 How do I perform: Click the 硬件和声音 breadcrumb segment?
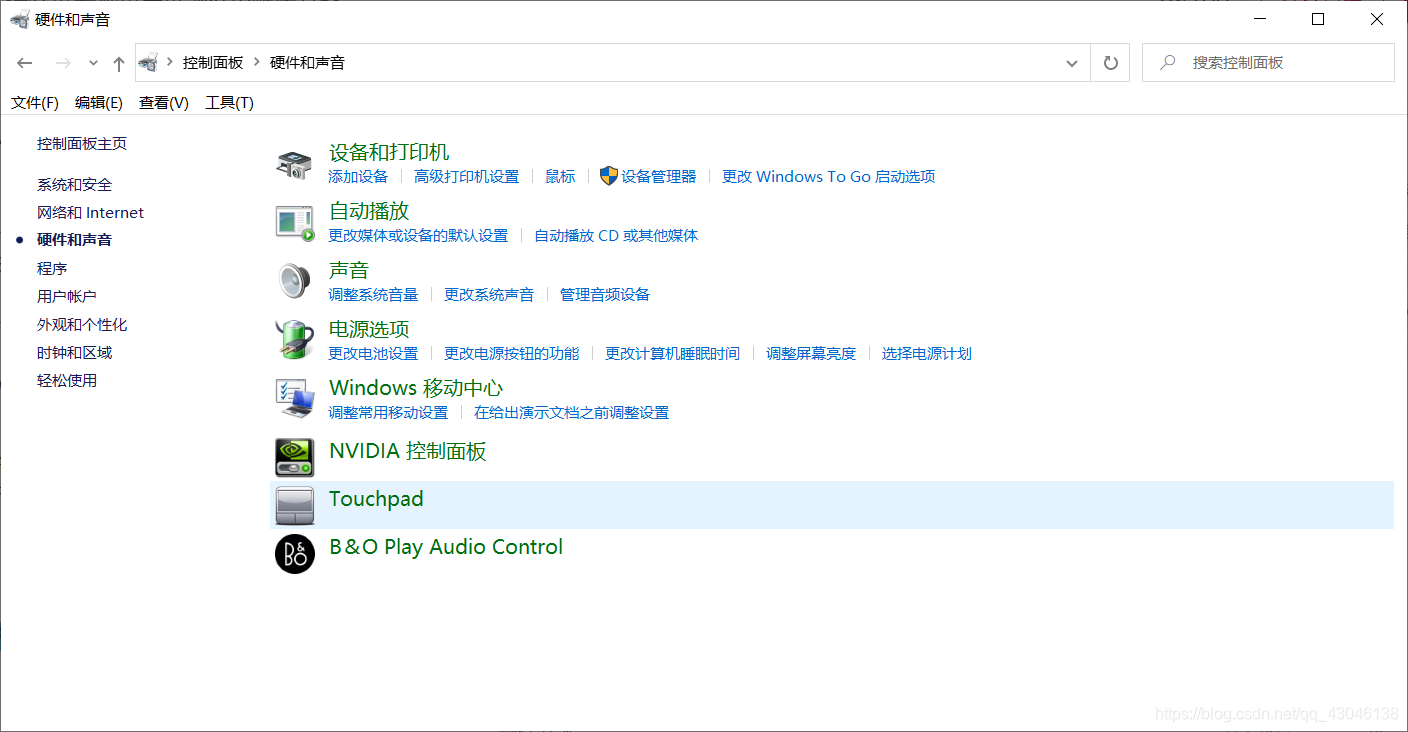pos(307,62)
